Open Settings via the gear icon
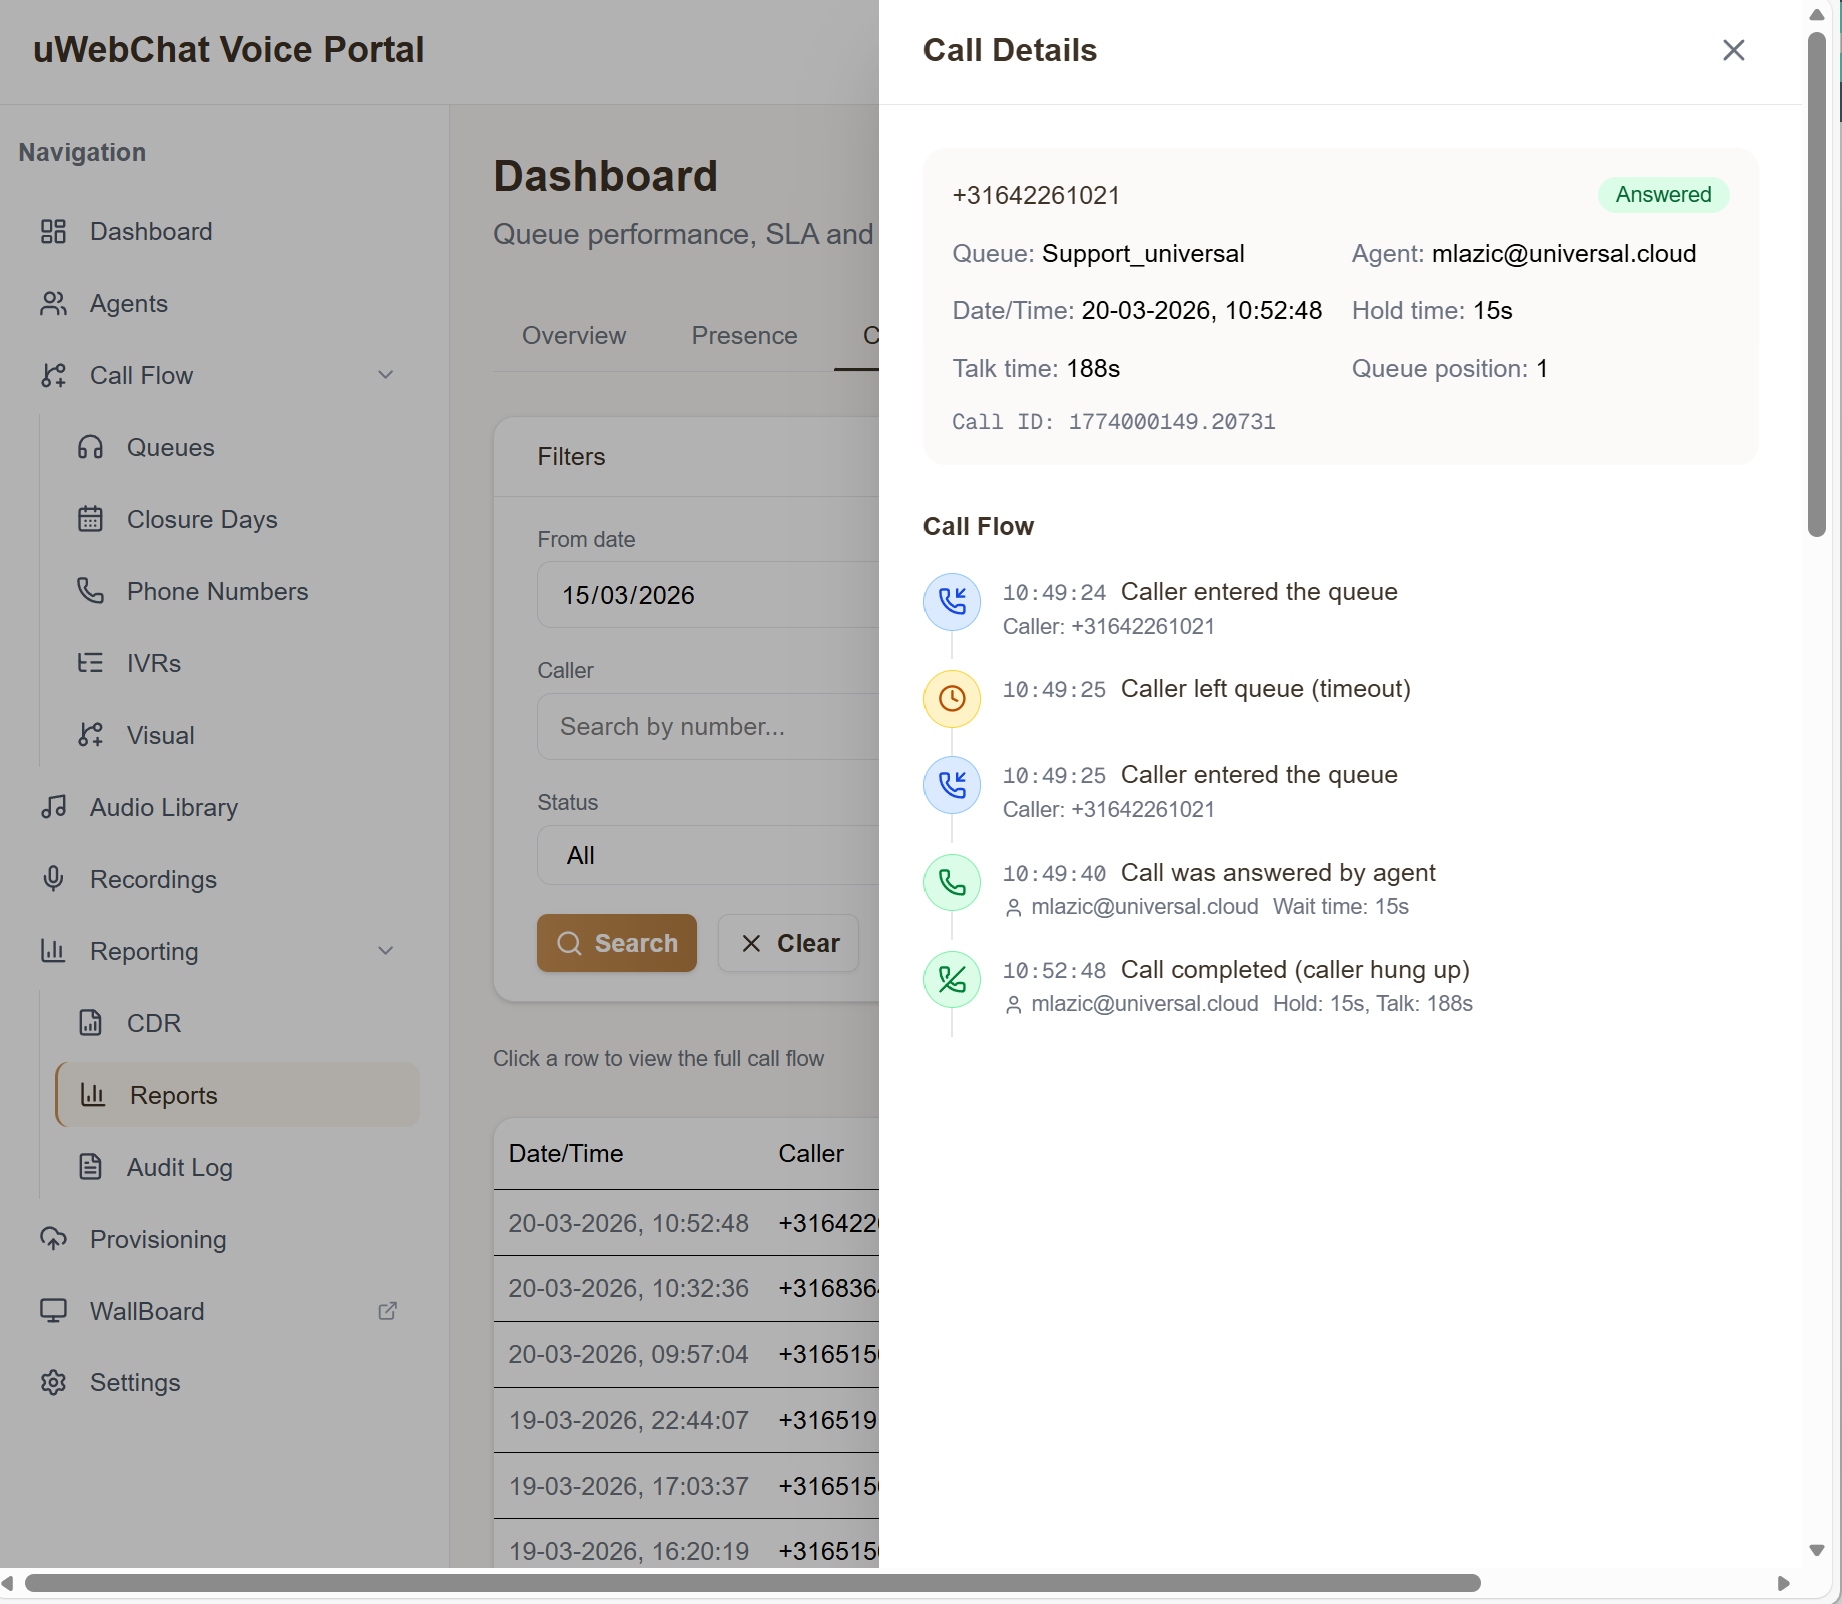The height and width of the screenshot is (1604, 1842). [53, 1382]
